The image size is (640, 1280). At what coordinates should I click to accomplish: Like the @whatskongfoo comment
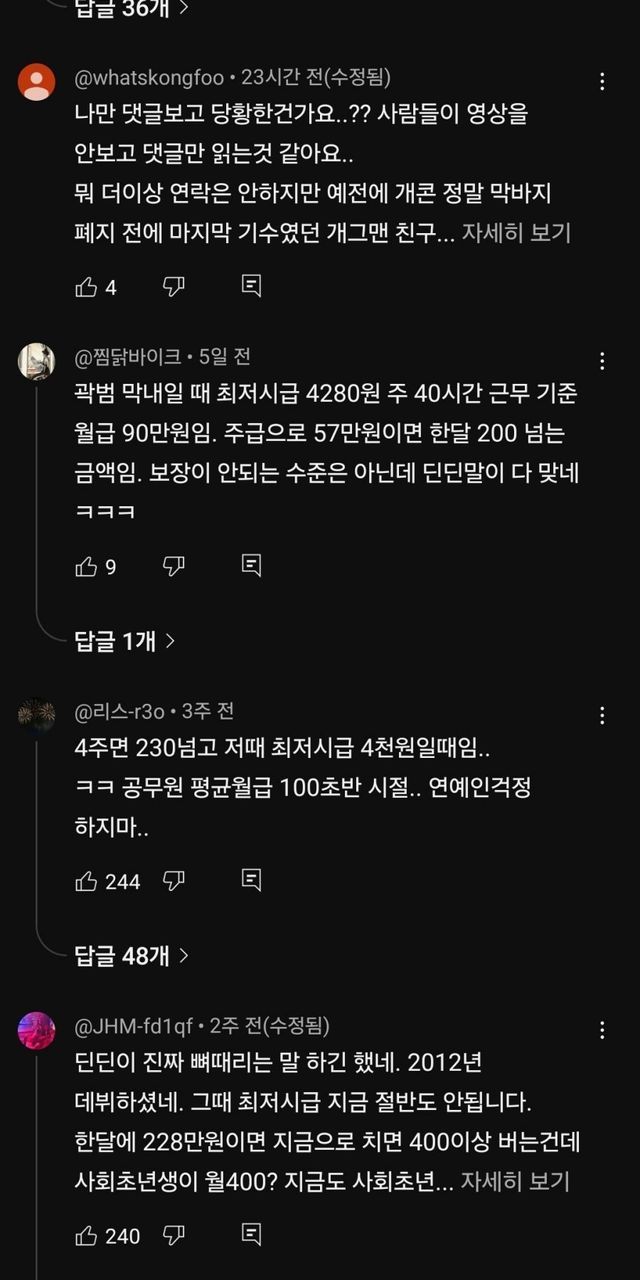87,287
